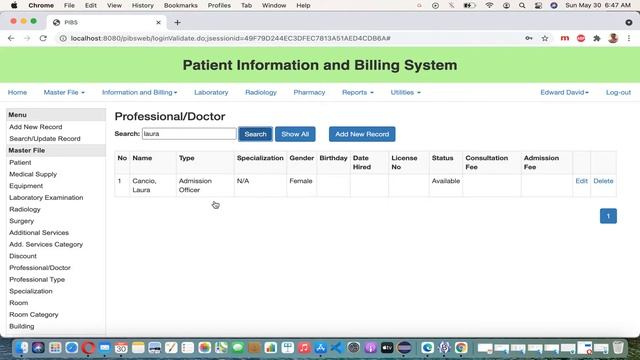The height and width of the screenshot is (360, 640).
Task: Close the PIBS browser tab
Action: 158,22
